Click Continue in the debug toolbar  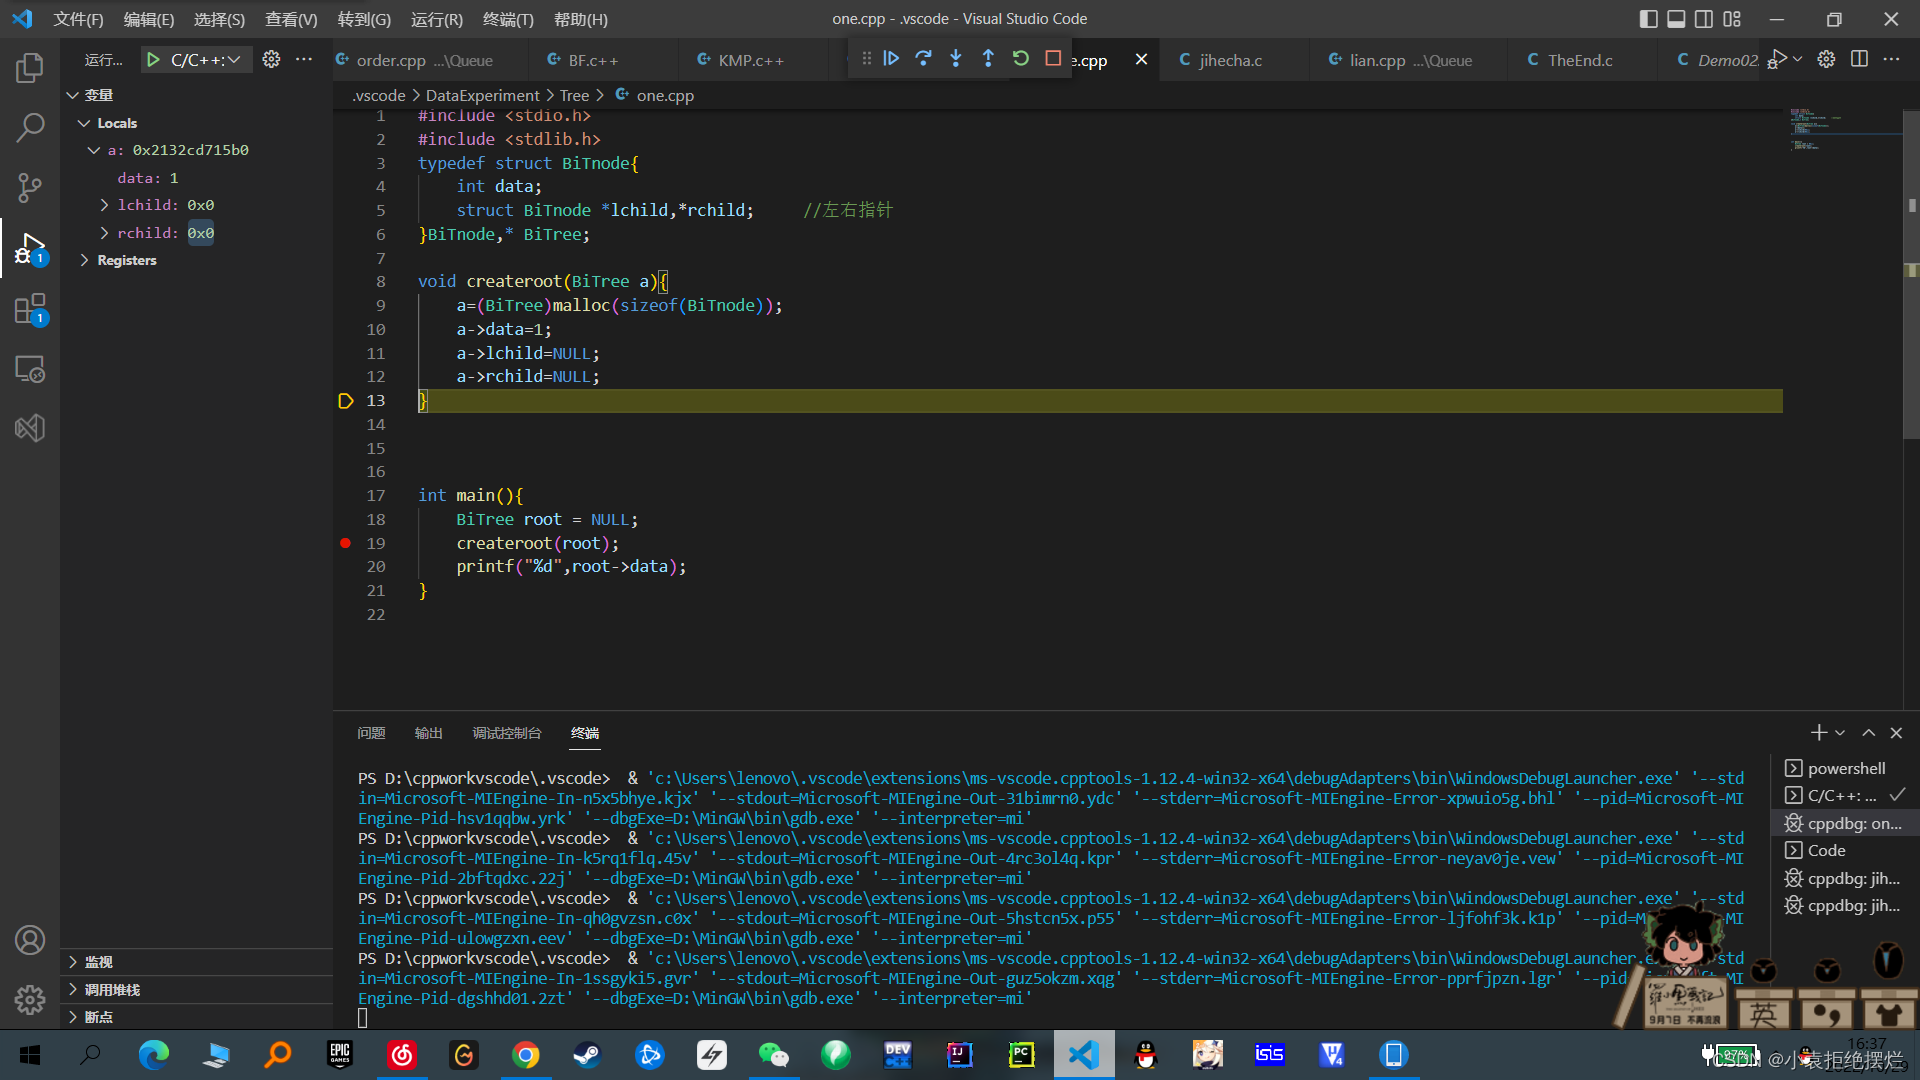click(x=891, y=59)
